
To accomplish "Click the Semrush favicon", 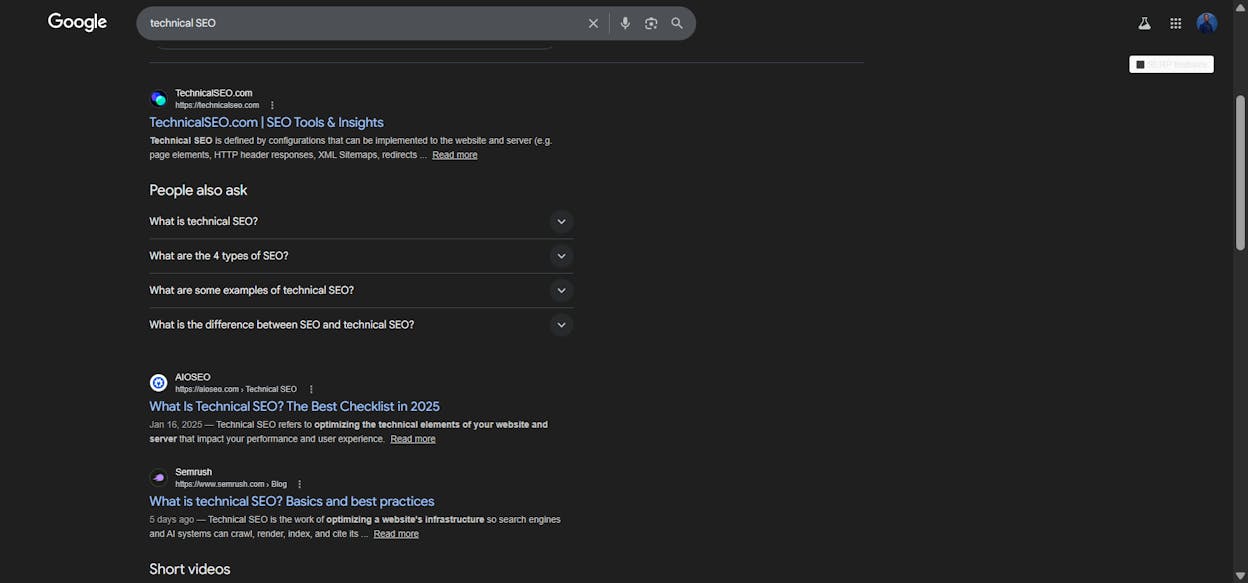I will pyautogui.click(x=159, y=477).
